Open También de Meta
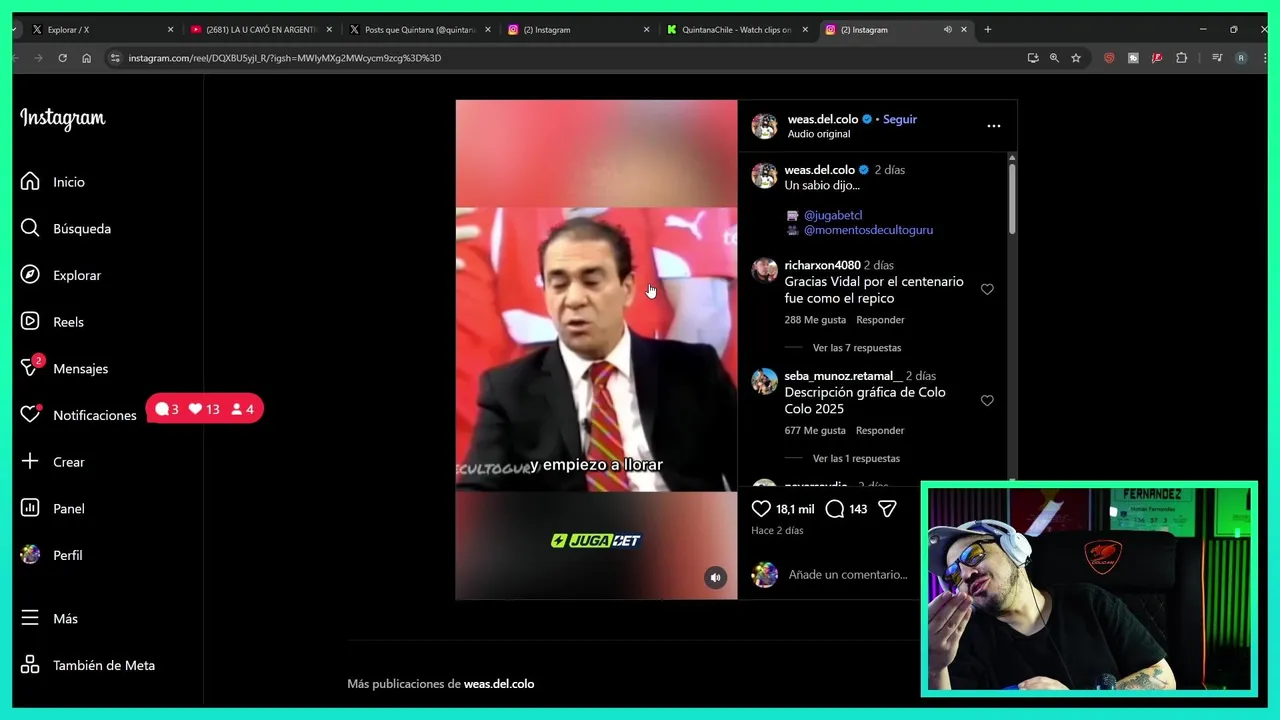This screenshot has height=720, width=1280. click(88, 665)
